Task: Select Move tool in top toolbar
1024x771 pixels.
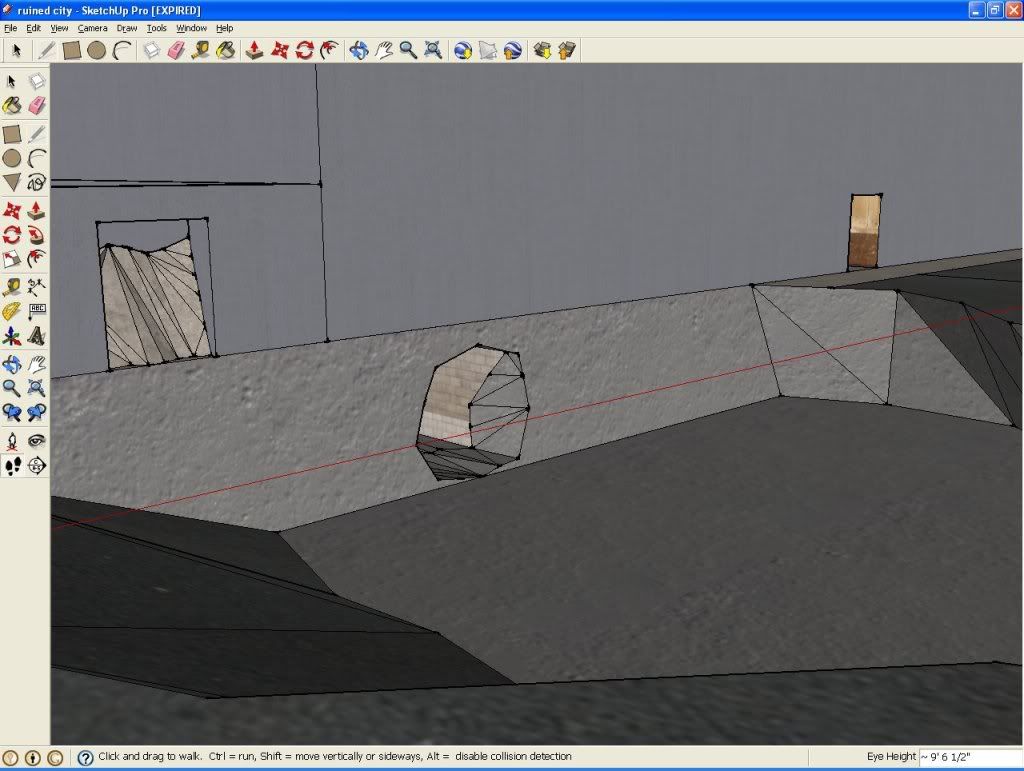Action: tap(280, 50)
